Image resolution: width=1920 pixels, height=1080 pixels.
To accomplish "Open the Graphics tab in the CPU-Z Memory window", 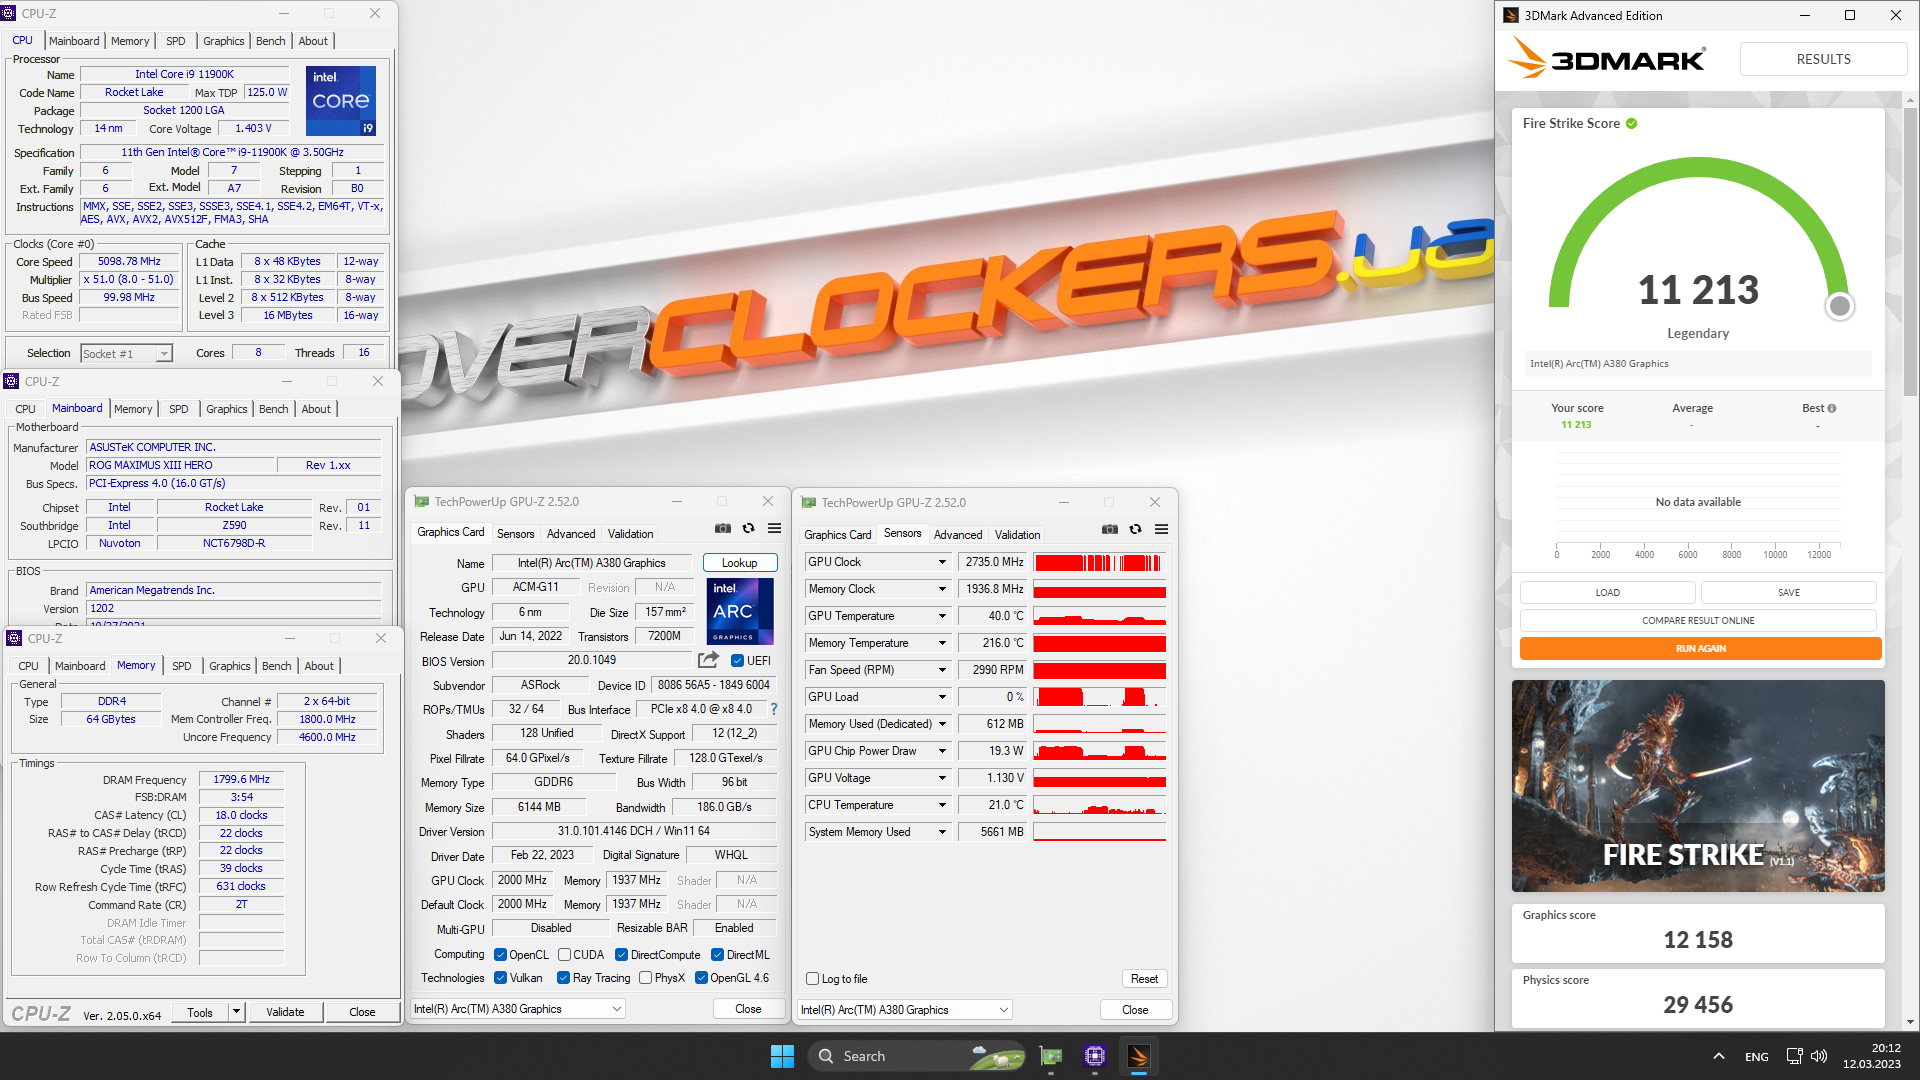I will pyautogui.click(x=229, y=666).
